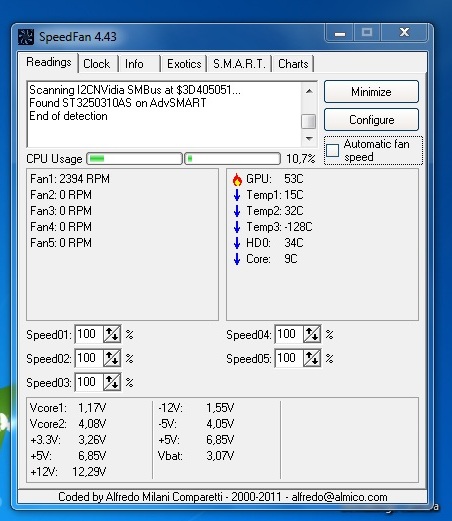Close the SpeedFan window
The height and width of the screenshot is (521, 452).
pyautogui.click(x=404, y=33)
